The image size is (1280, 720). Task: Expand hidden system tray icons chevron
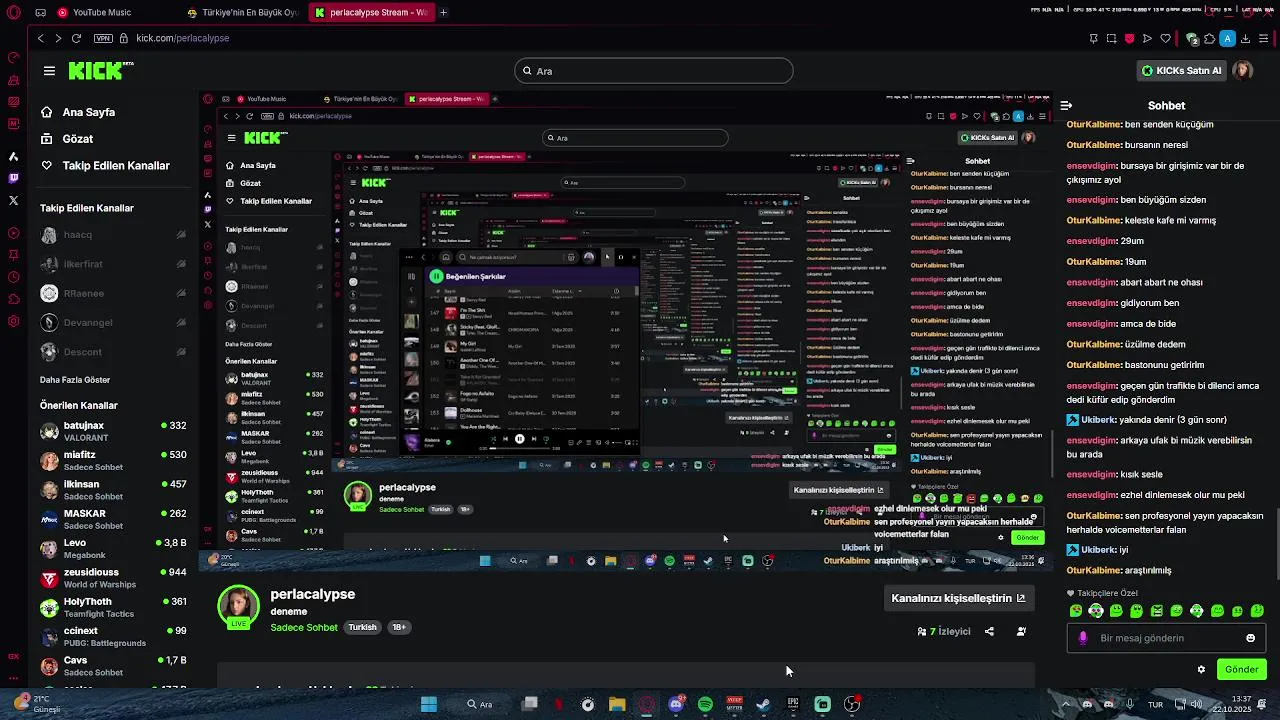(x=1064, y=704)
